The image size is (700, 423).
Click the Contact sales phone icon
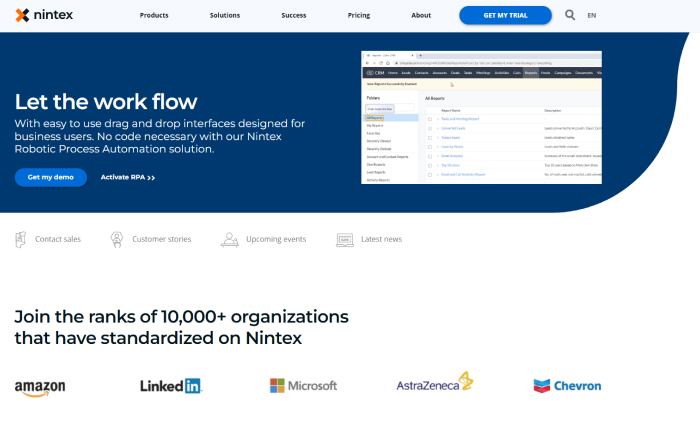point(21,240)
